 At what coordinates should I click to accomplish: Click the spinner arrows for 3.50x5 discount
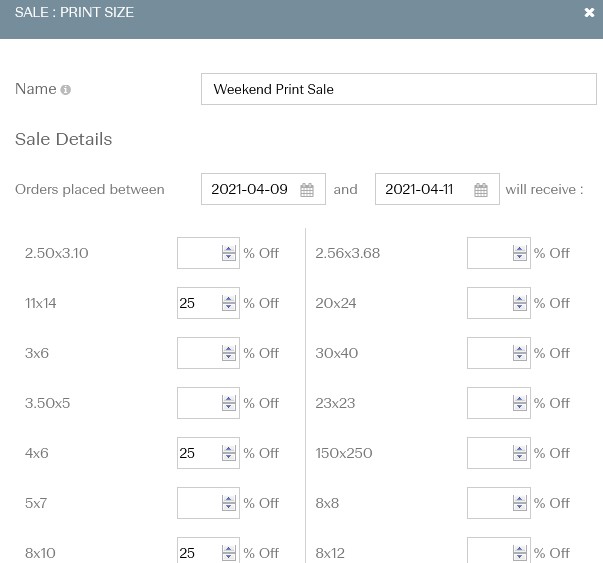[229, 403]
